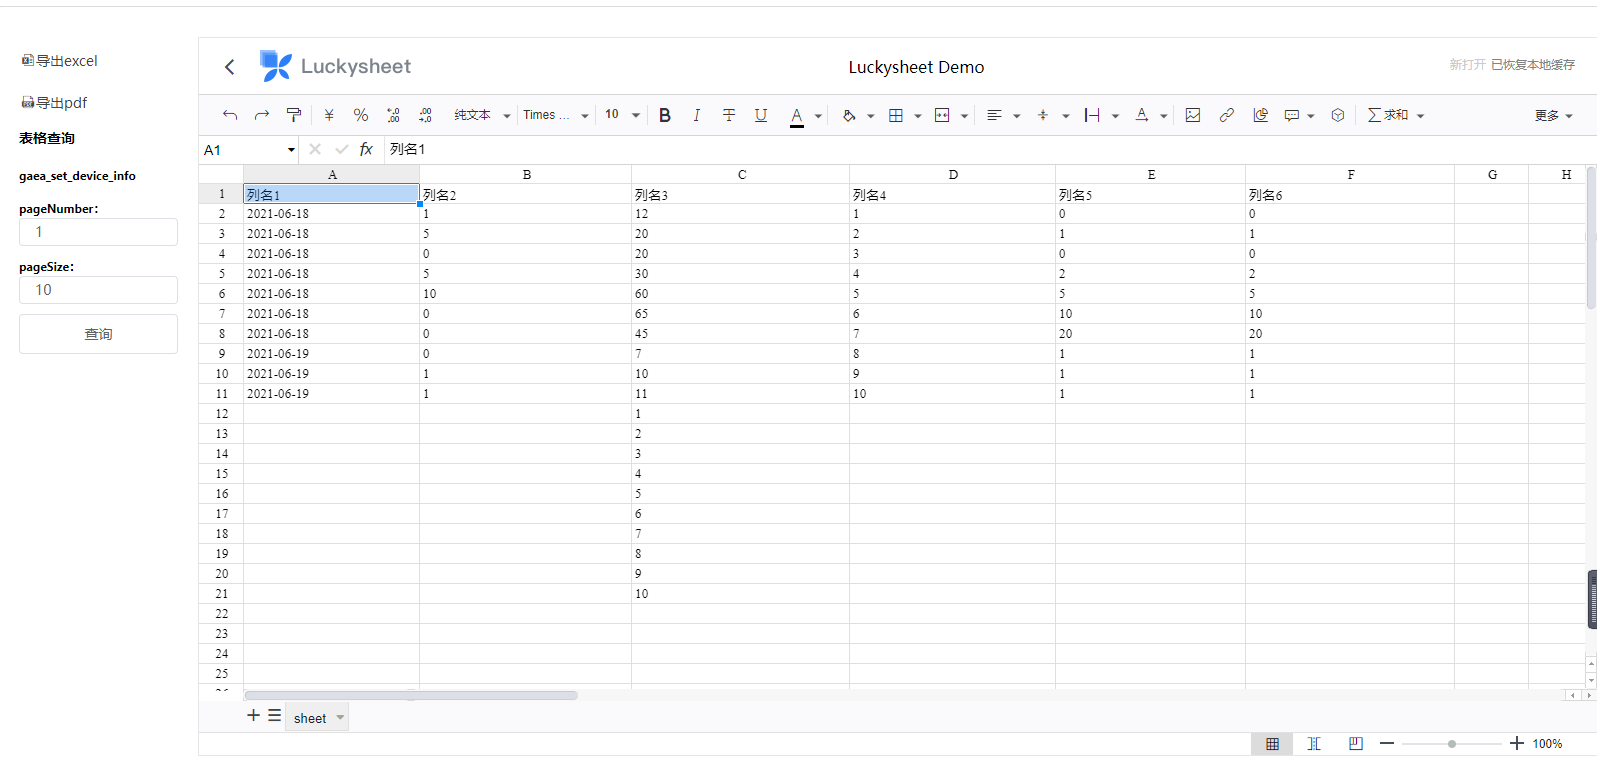Select the 'sheet' tab at bottom
The image size is (1597, 762).
310,718
